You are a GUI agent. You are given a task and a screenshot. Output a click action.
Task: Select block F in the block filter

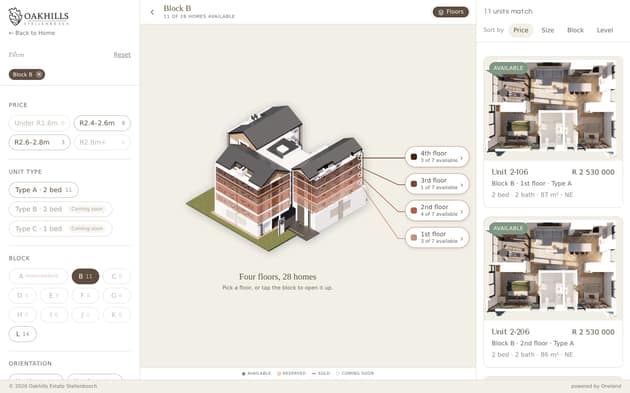pos(85,295)
